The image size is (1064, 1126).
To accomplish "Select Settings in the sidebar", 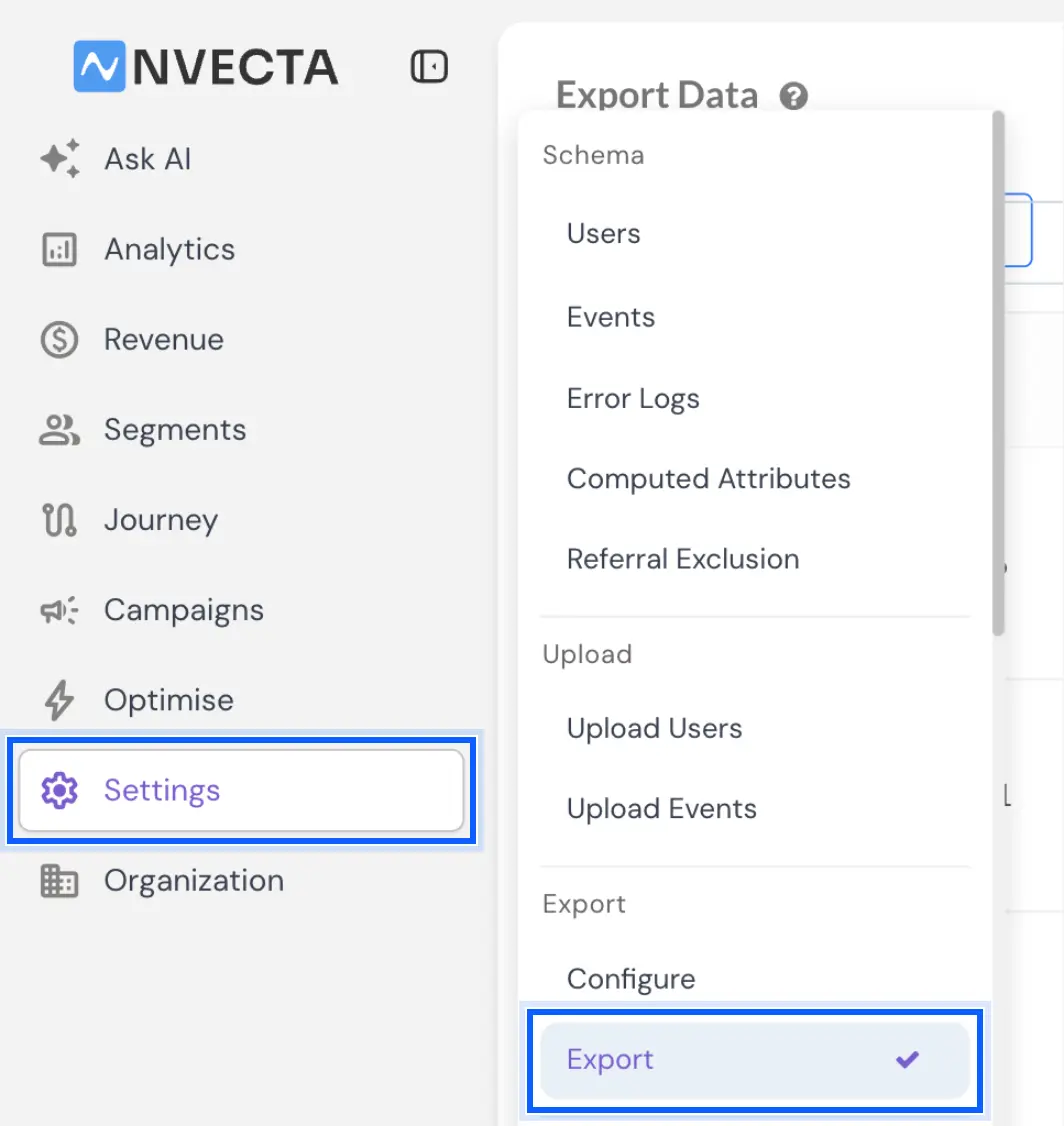I will (241, 791).
